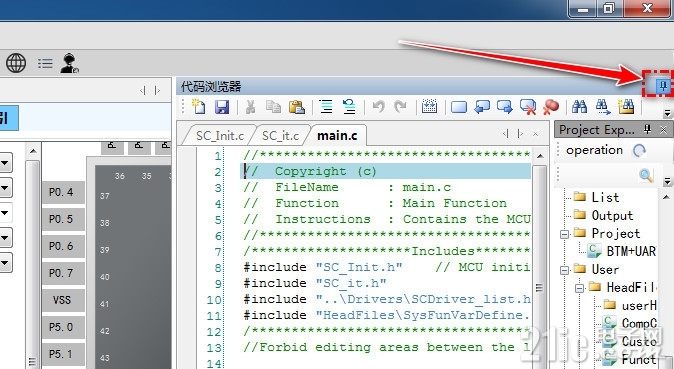
Task: Click the operation menu label
Action: point(594,150)
